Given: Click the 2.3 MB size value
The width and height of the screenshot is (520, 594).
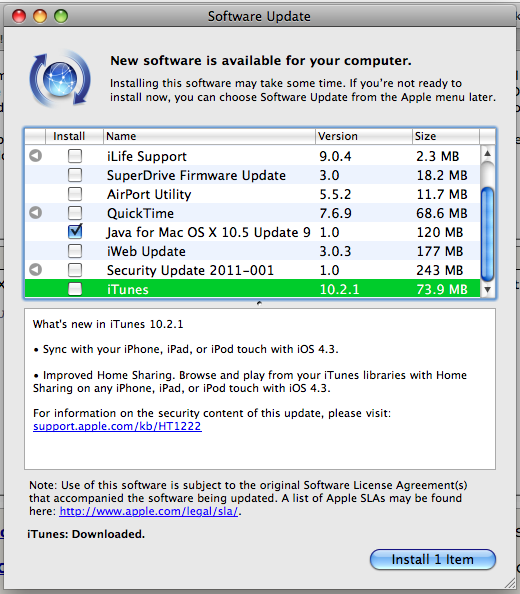Looking at the screenshot, I should (x=437, y=156).
